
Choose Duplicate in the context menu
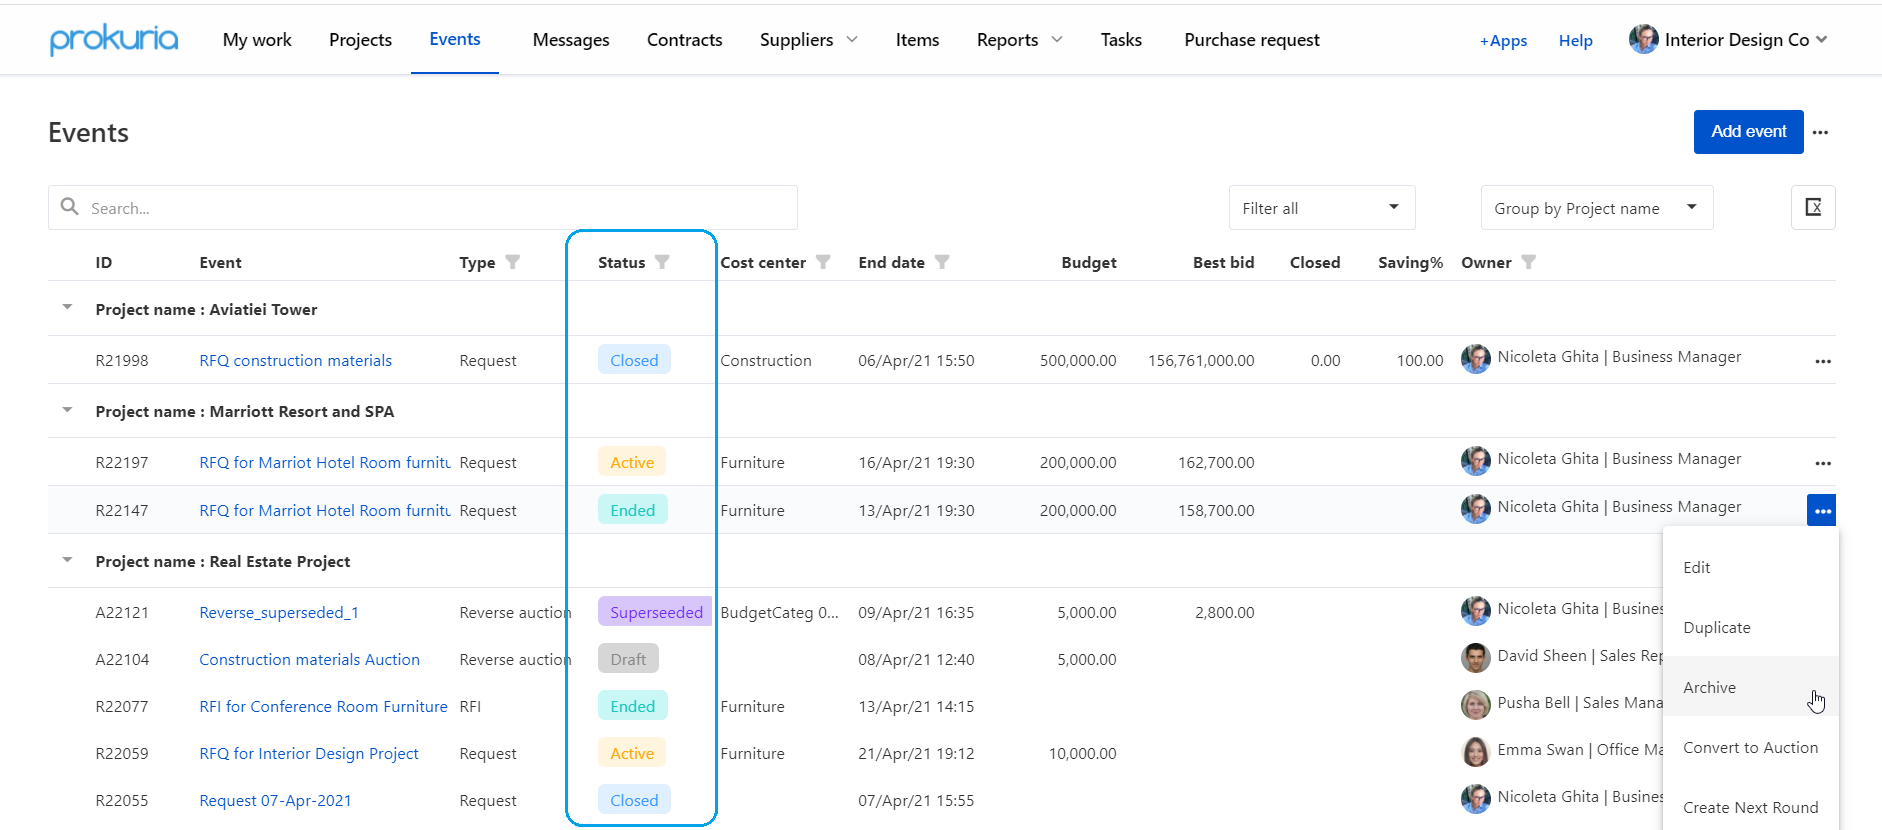pyautogui.click(x=1751, y=627)
